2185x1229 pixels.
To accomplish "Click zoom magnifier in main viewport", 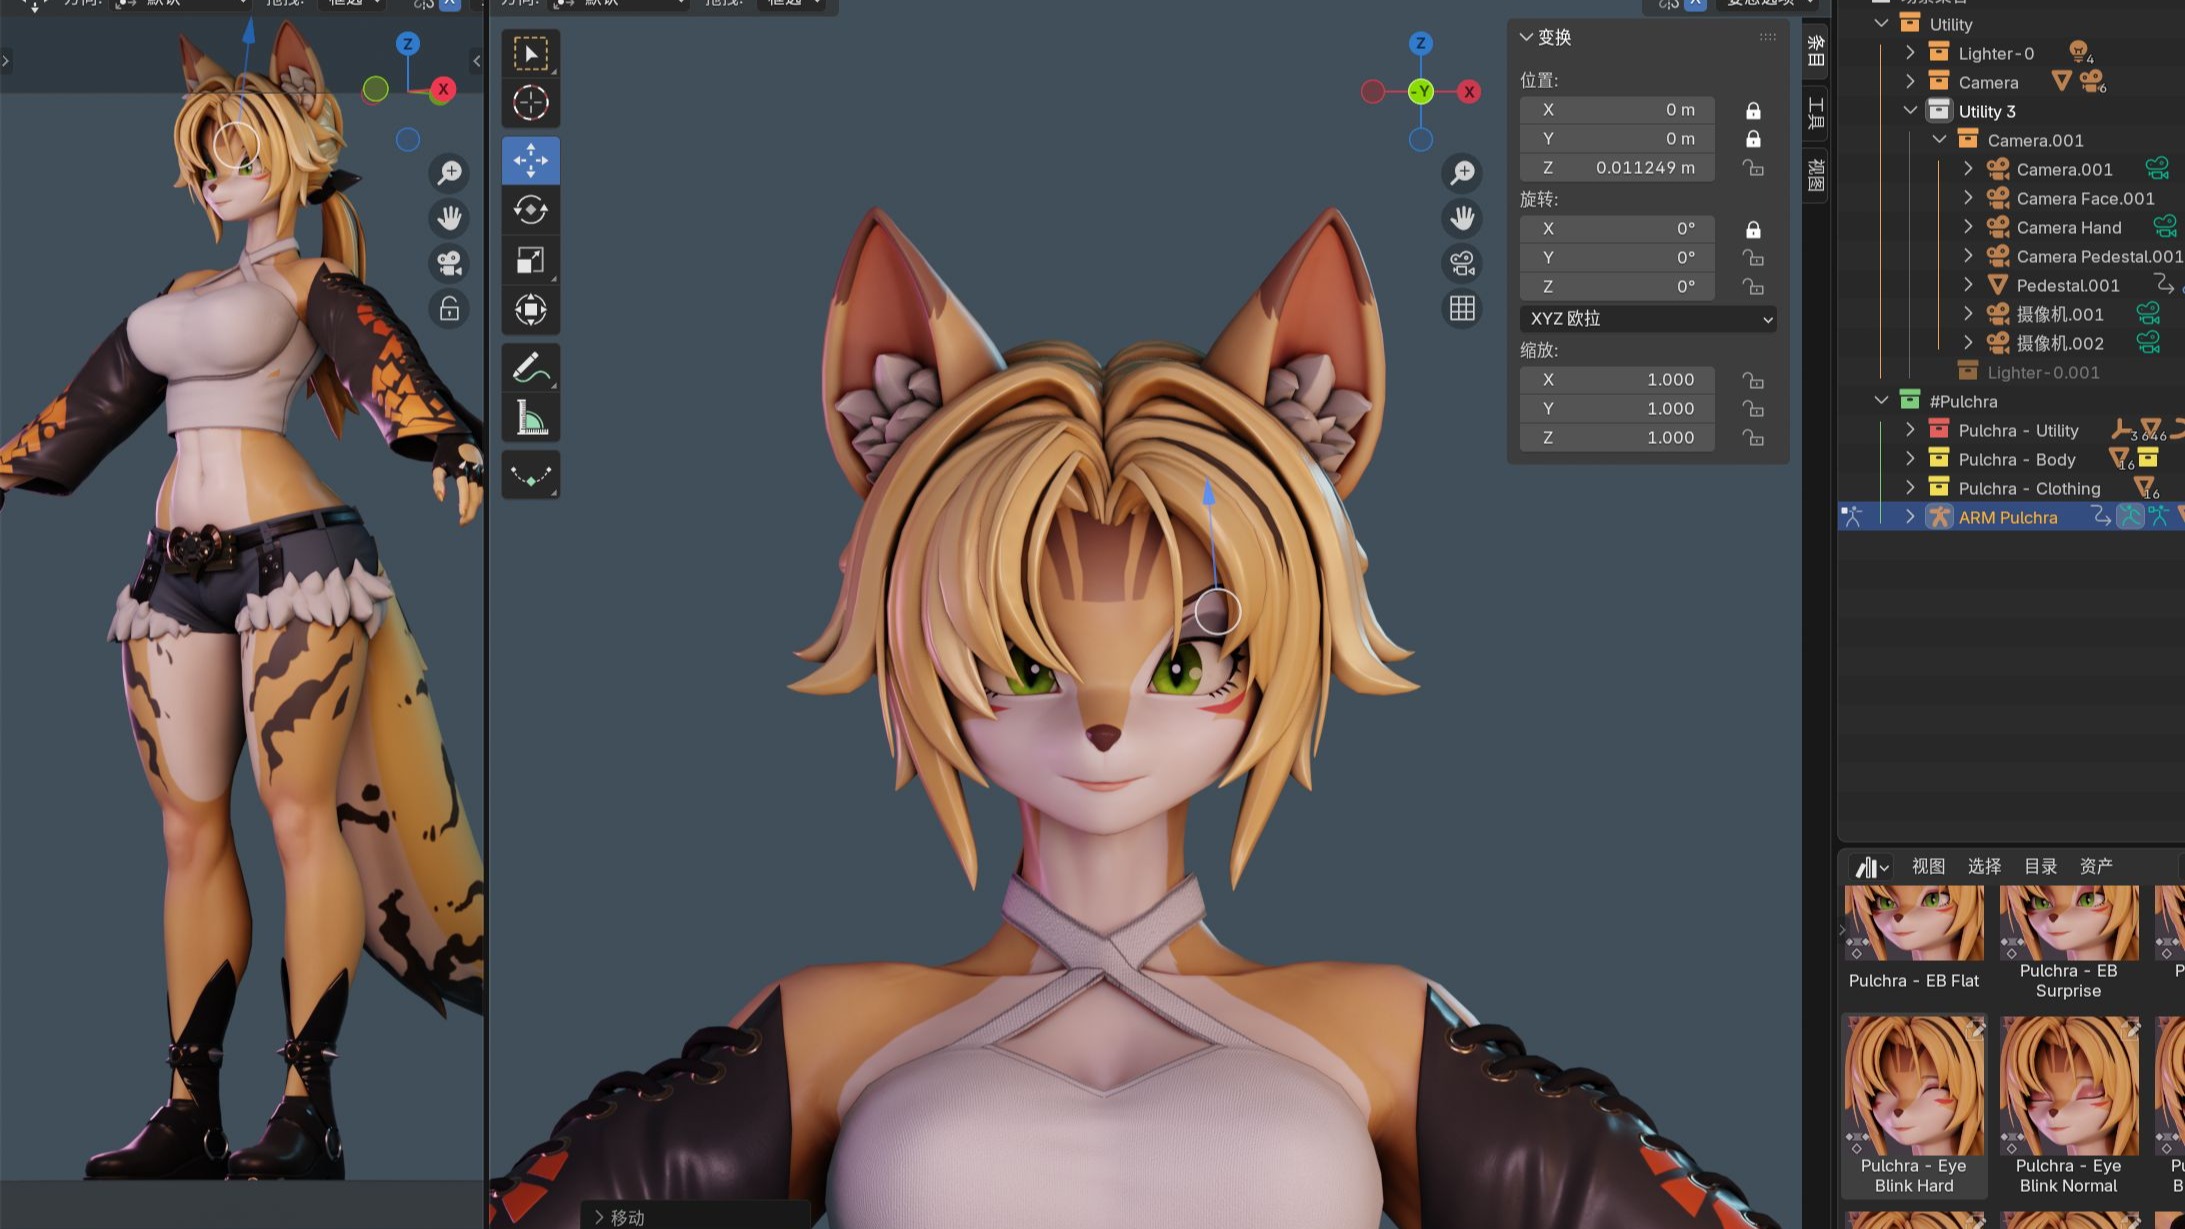I will 1462,173.
